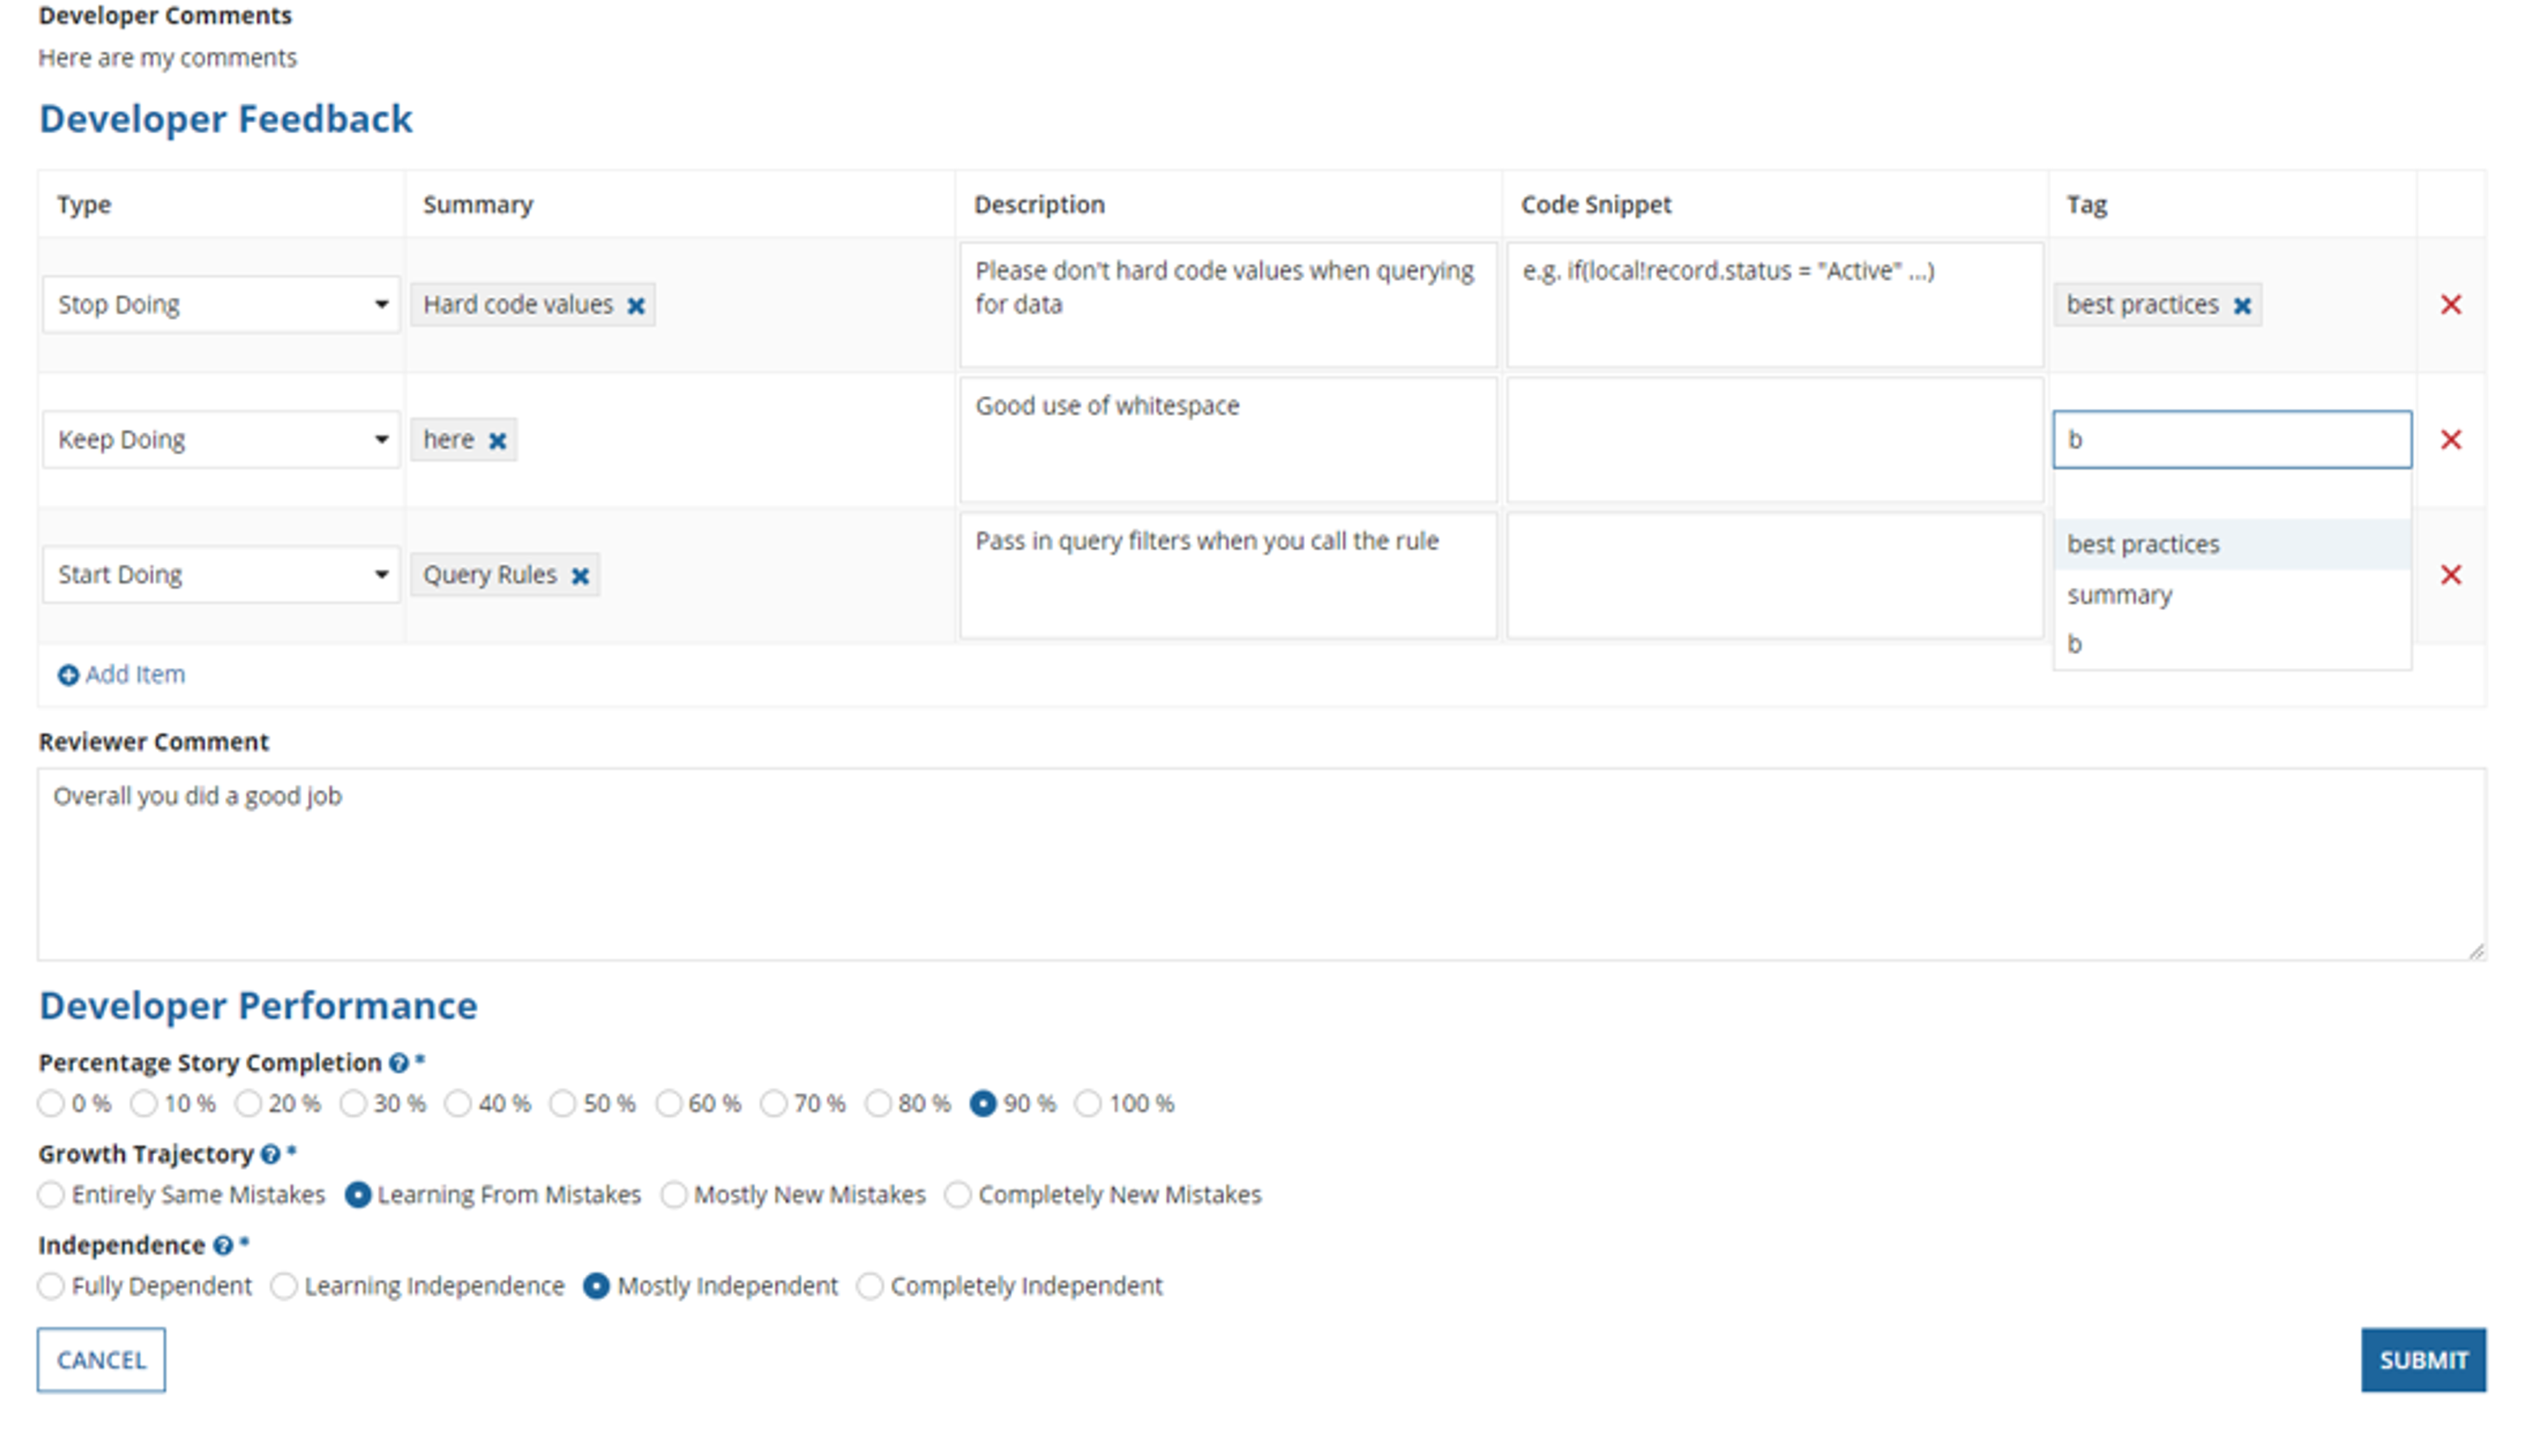Select 70 % story completion
The width and height of the screenshot is (2527, 1456).
(773, 1103)
